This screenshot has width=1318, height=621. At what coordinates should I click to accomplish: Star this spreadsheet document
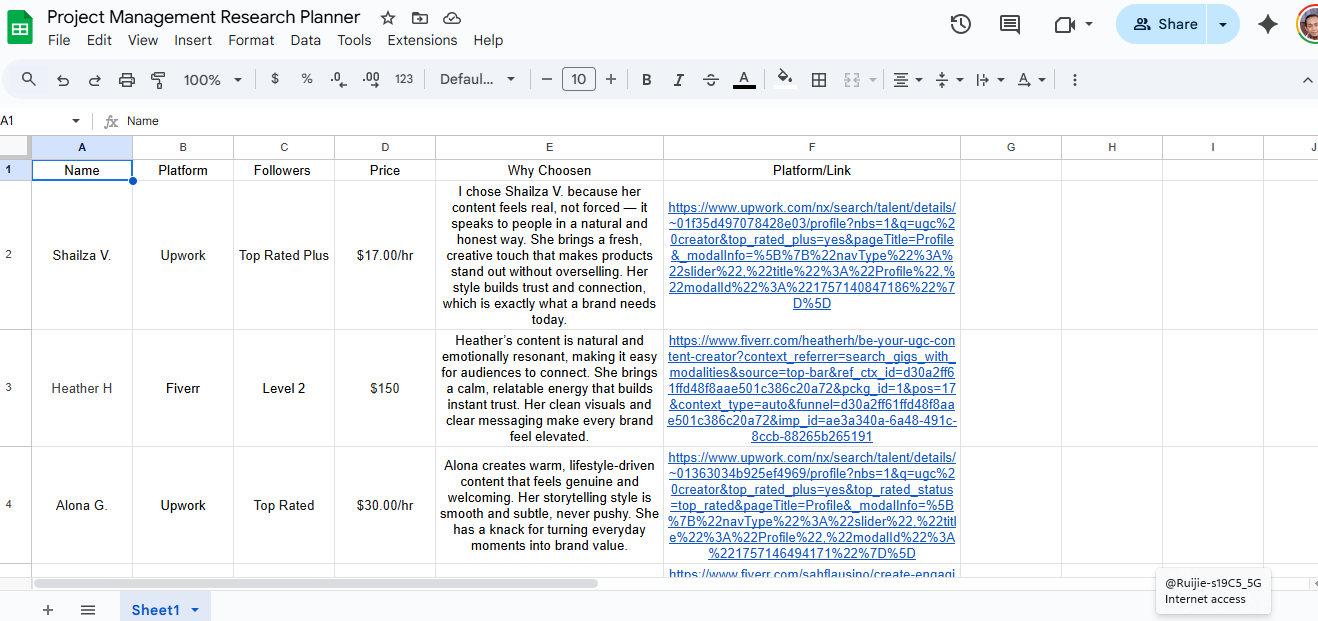388,18
